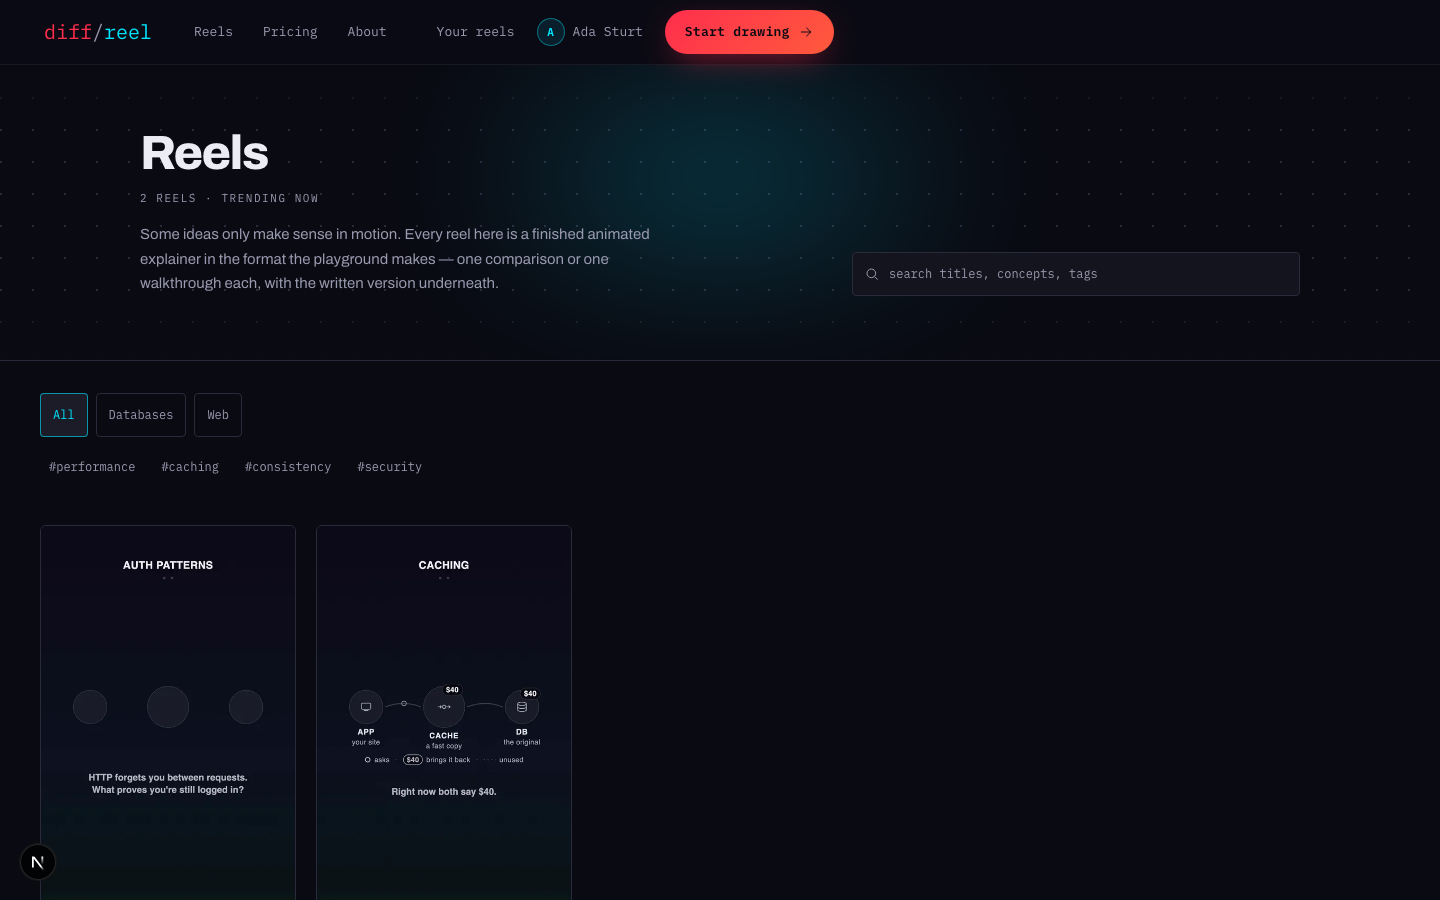Click the diff/reel logo

(97, 32)
